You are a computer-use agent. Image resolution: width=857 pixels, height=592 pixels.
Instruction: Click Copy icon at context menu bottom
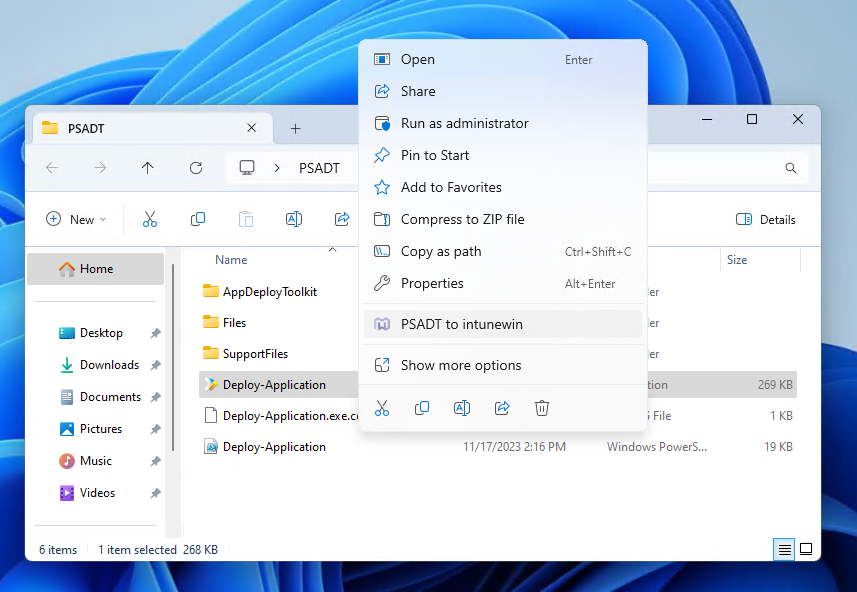pos(422,408)
